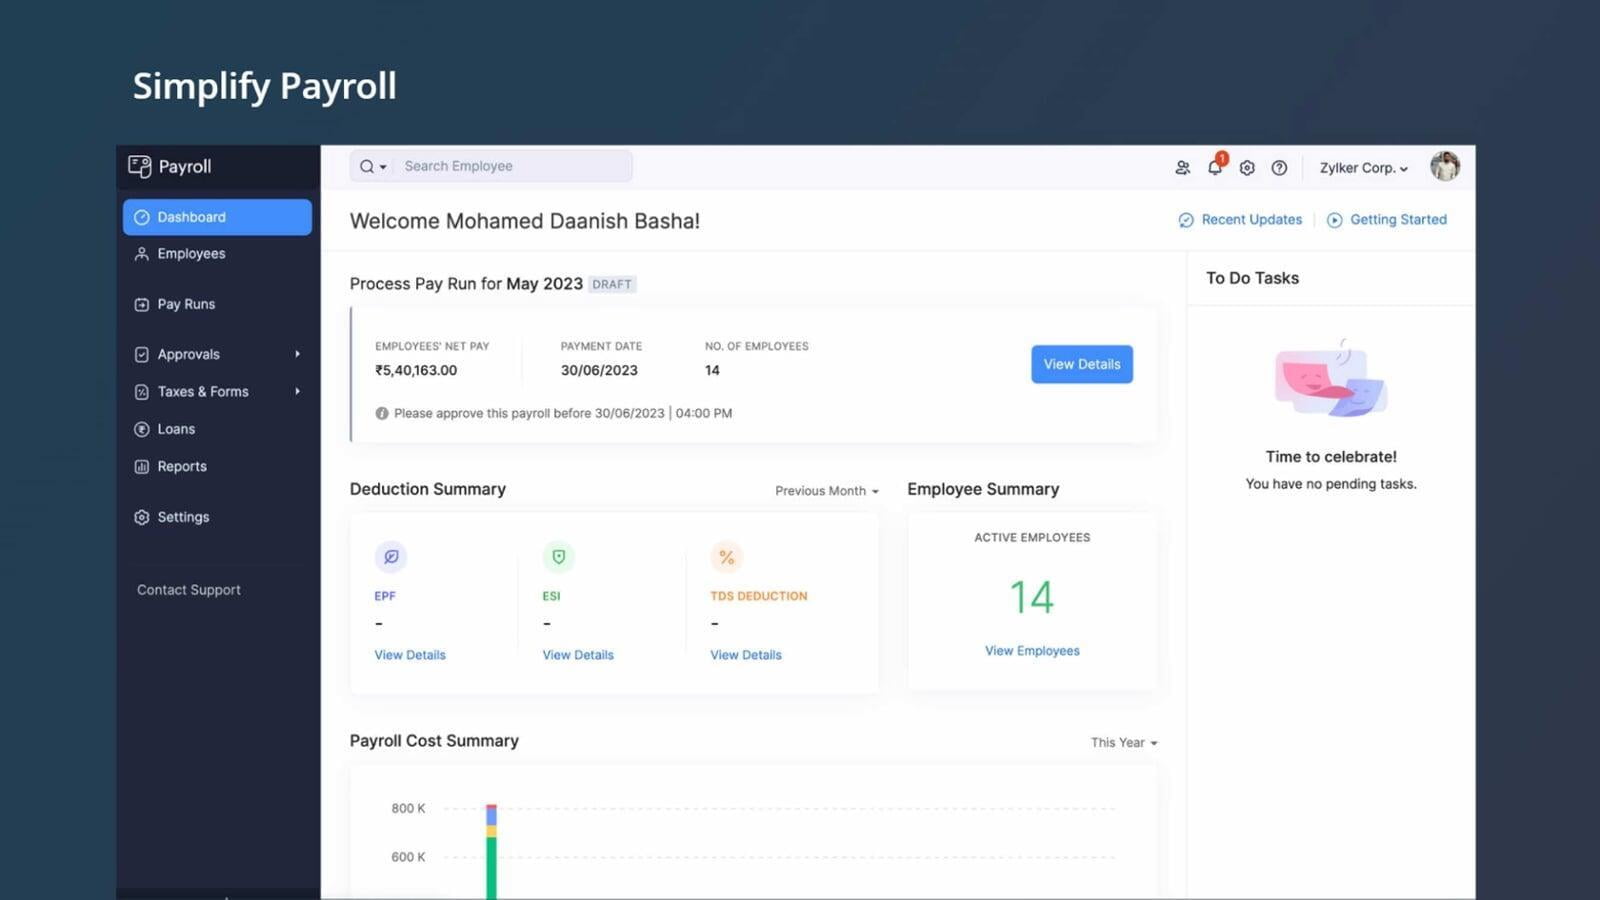Open notifications bell icon
The width and height of the screenshot is (1600, 900).
point(1215,167)
